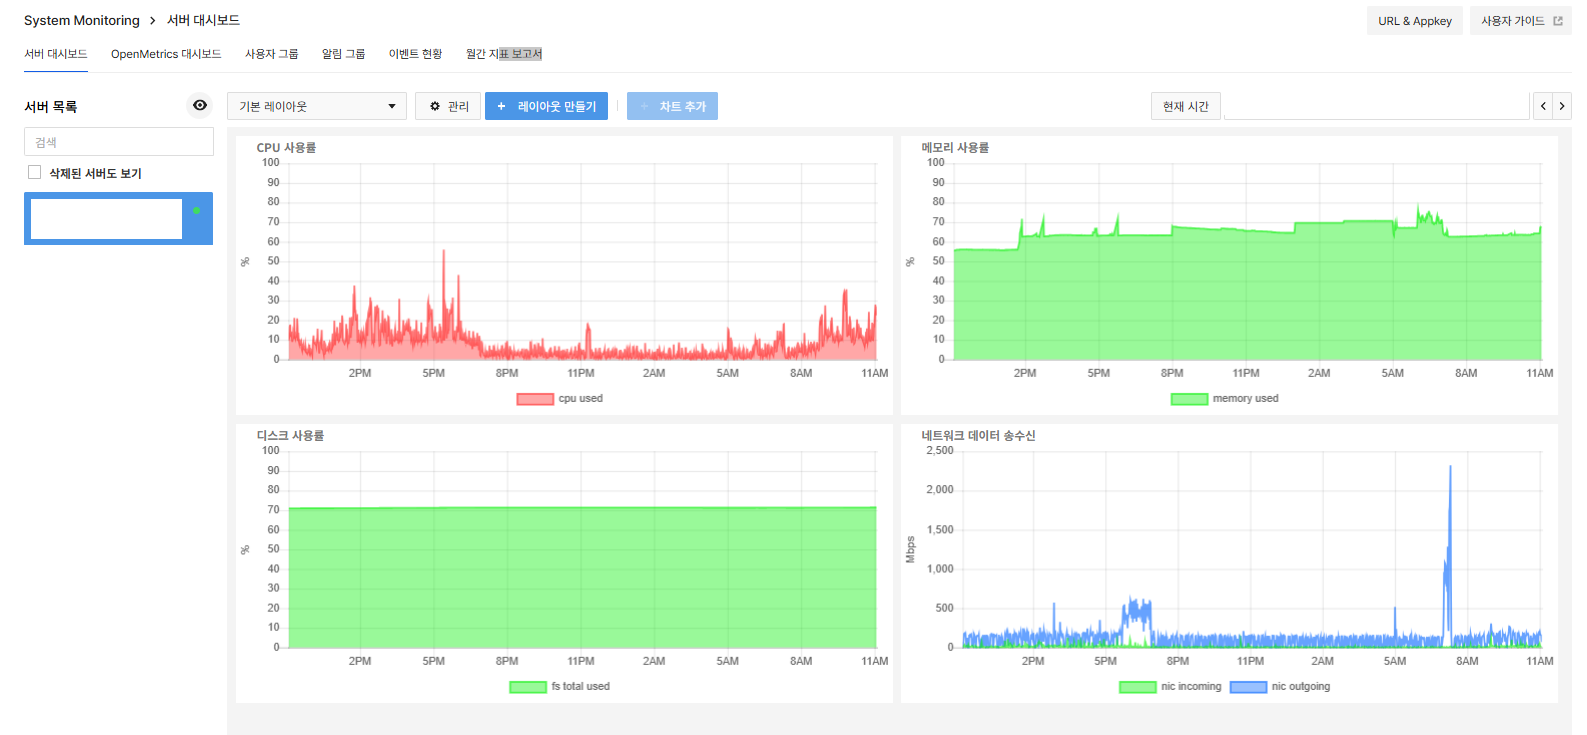Go to next time range arrow

click(x=1562, y=106)
